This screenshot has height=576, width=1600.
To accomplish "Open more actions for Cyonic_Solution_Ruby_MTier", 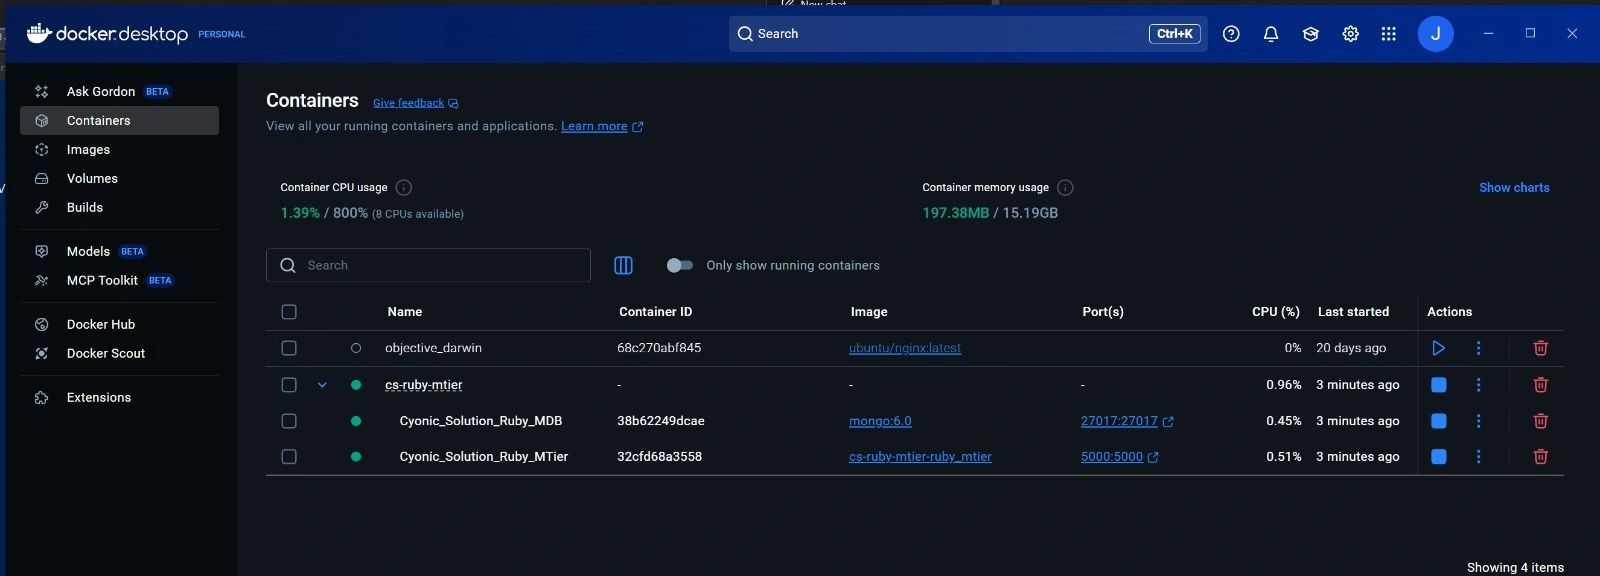I will click(1478, 457).
